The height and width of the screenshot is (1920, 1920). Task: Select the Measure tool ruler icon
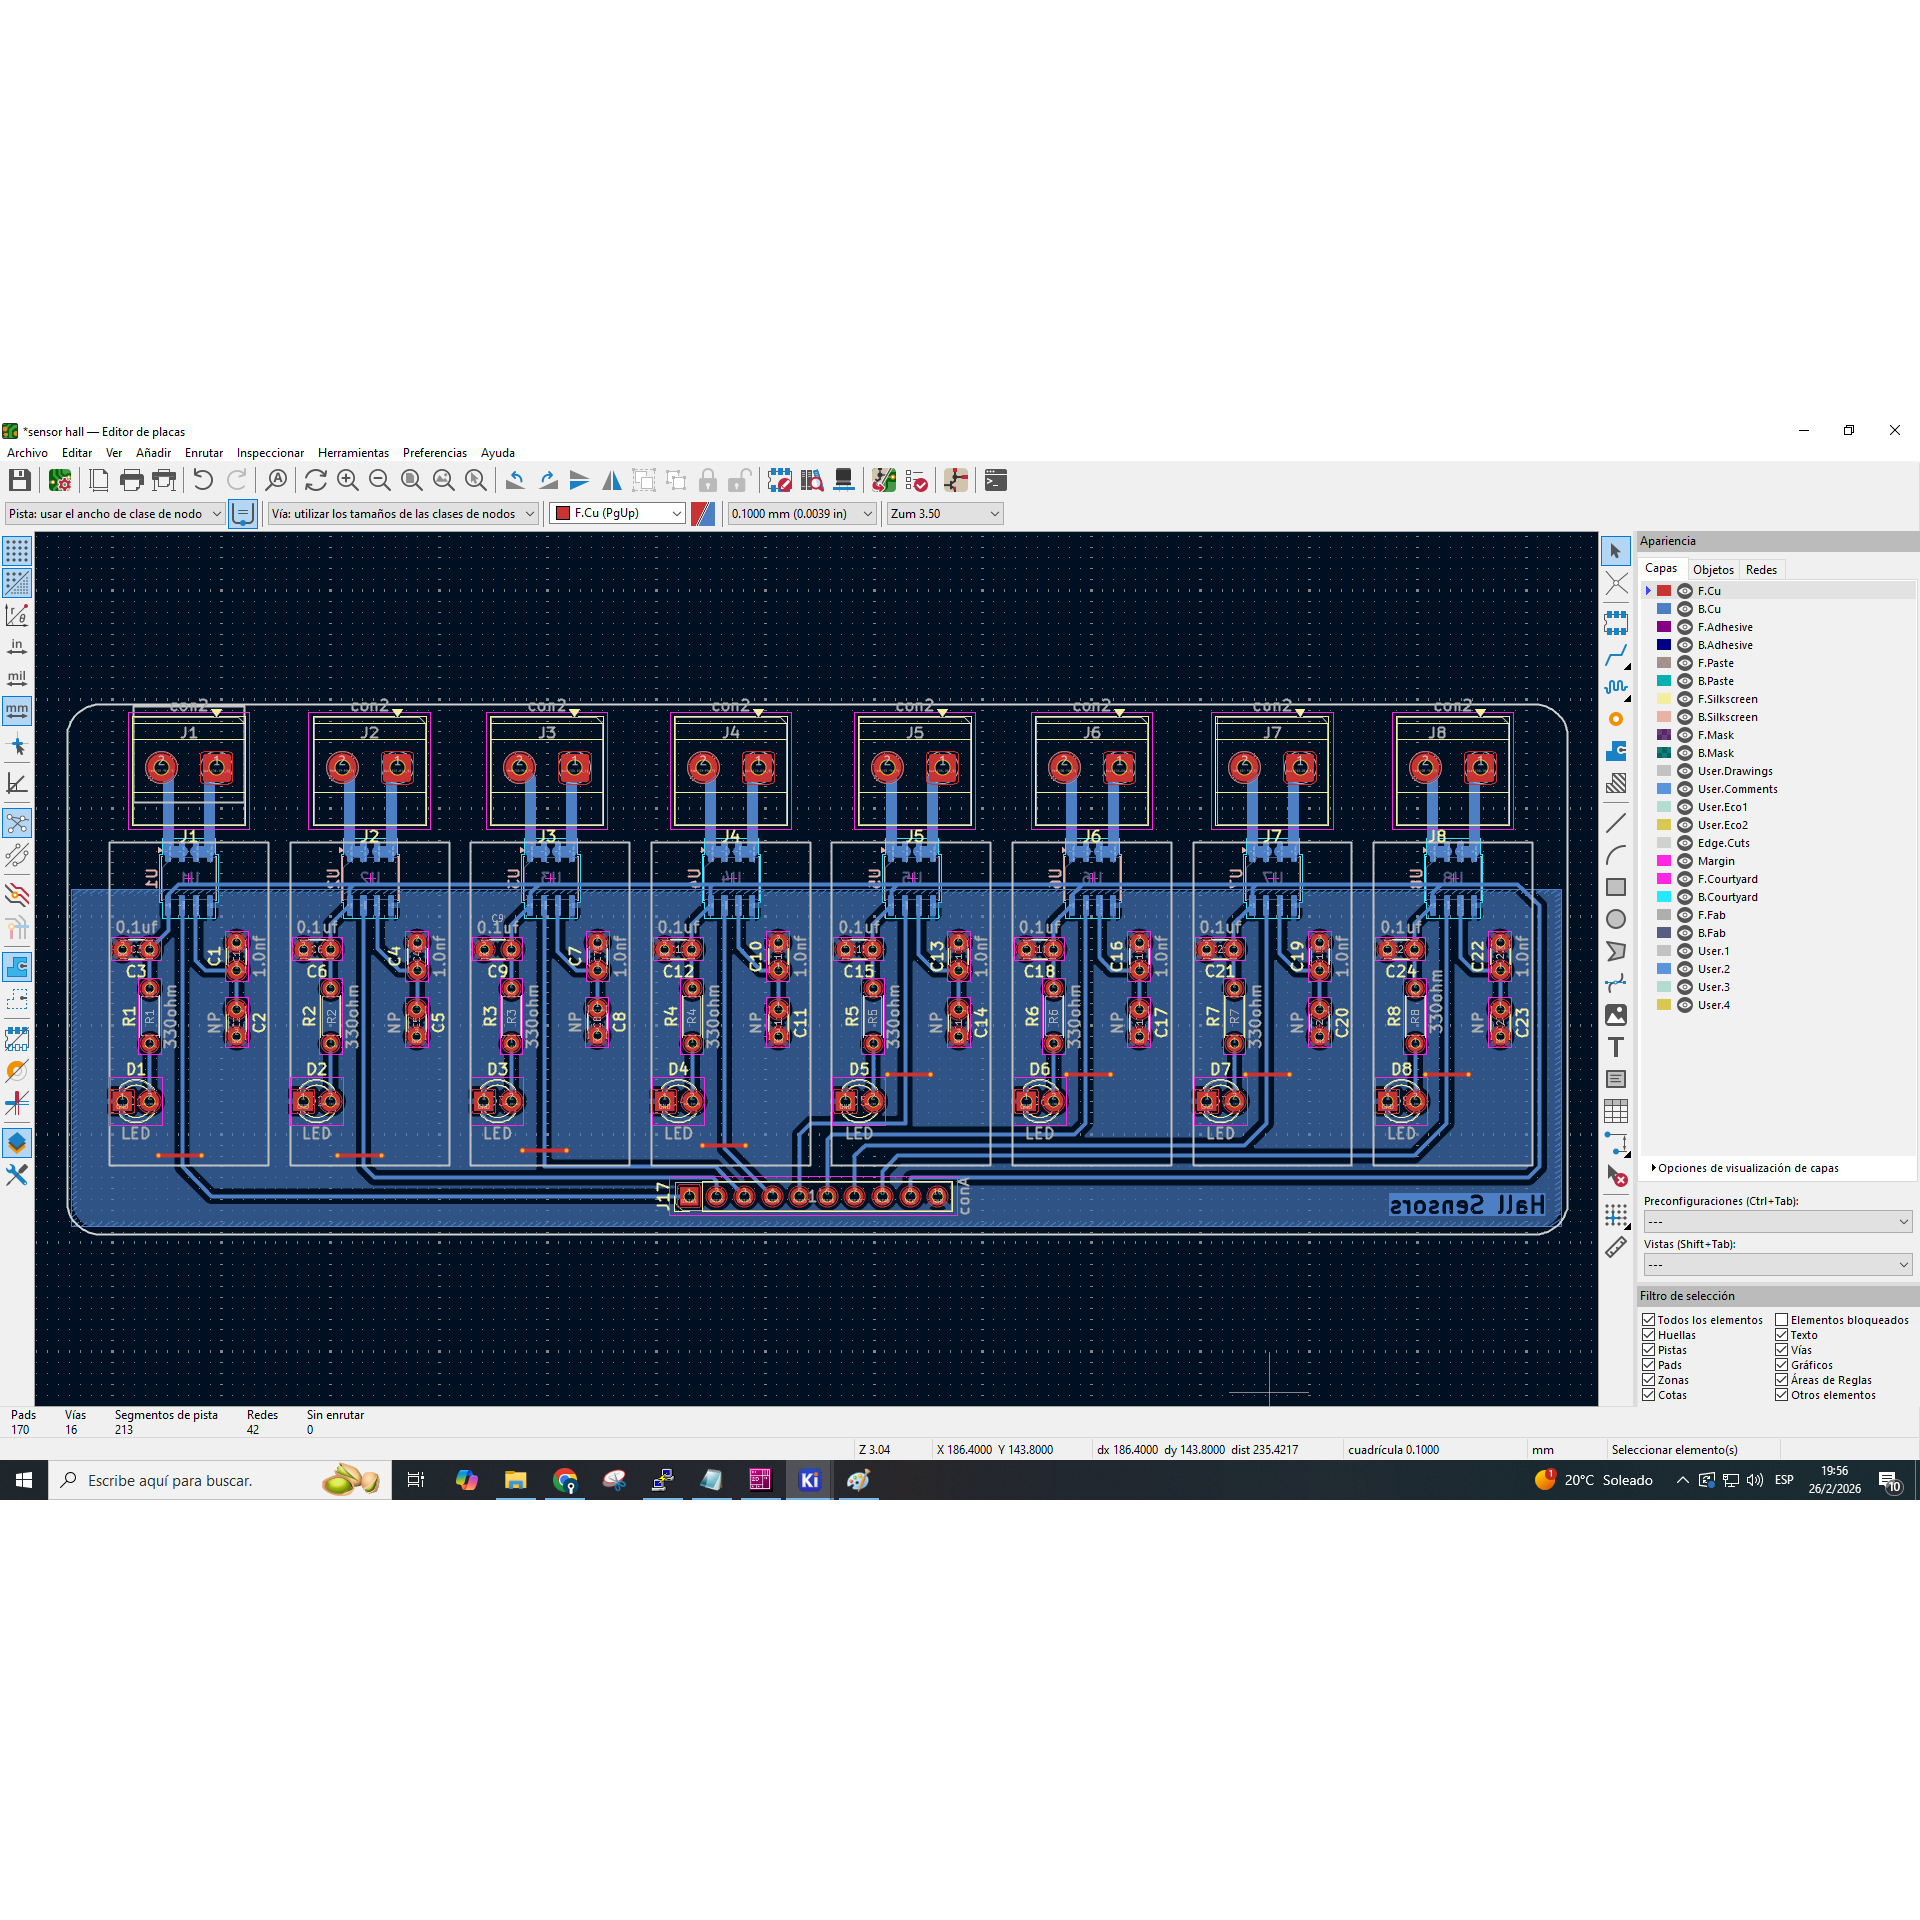tap(1616, 1247)
